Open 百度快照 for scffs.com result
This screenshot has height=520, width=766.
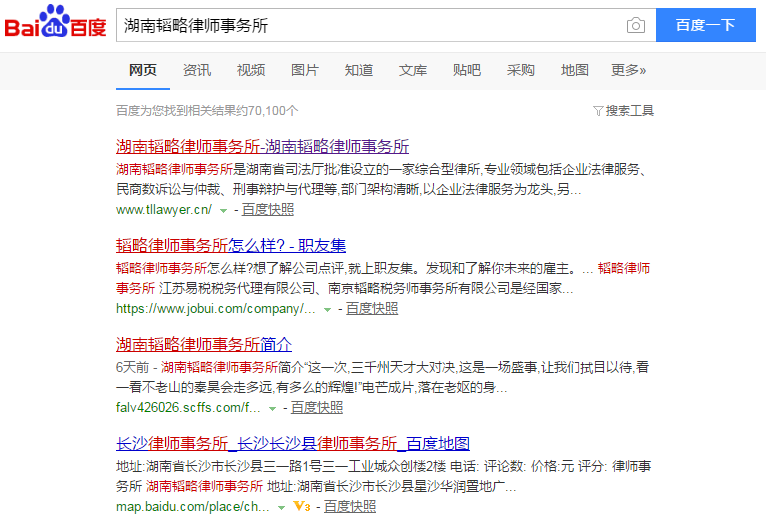[317, 408]
